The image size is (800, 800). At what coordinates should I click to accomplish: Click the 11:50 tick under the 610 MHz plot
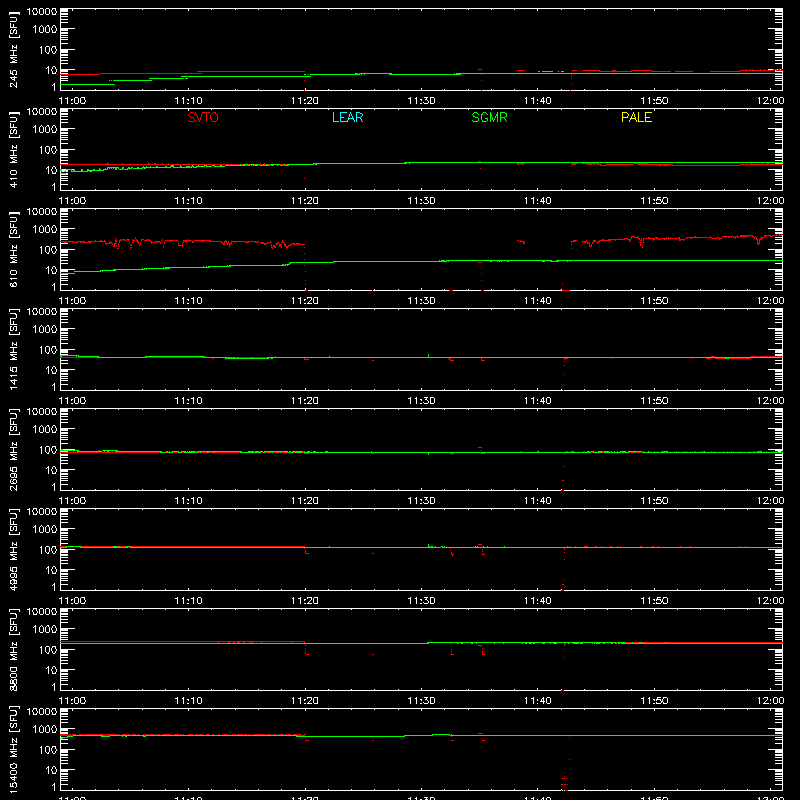654,301
